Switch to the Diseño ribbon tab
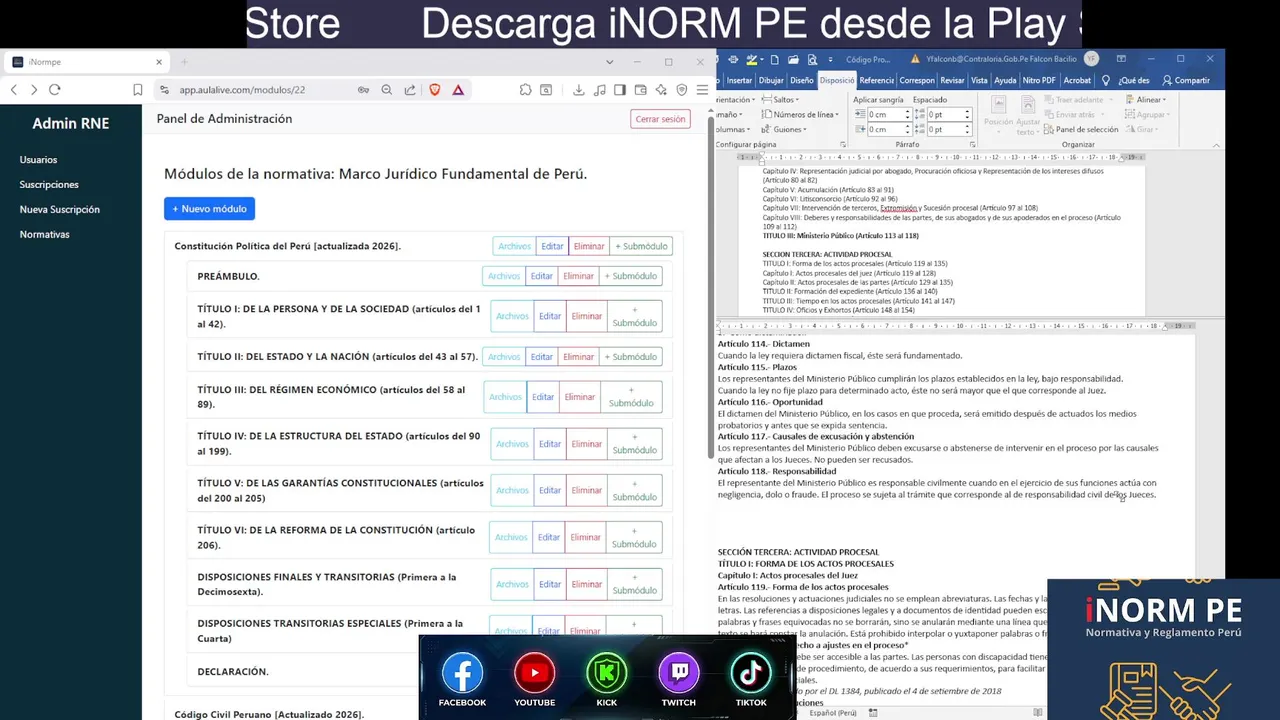This screenshot has height=720, width=1280. point(802,80)
